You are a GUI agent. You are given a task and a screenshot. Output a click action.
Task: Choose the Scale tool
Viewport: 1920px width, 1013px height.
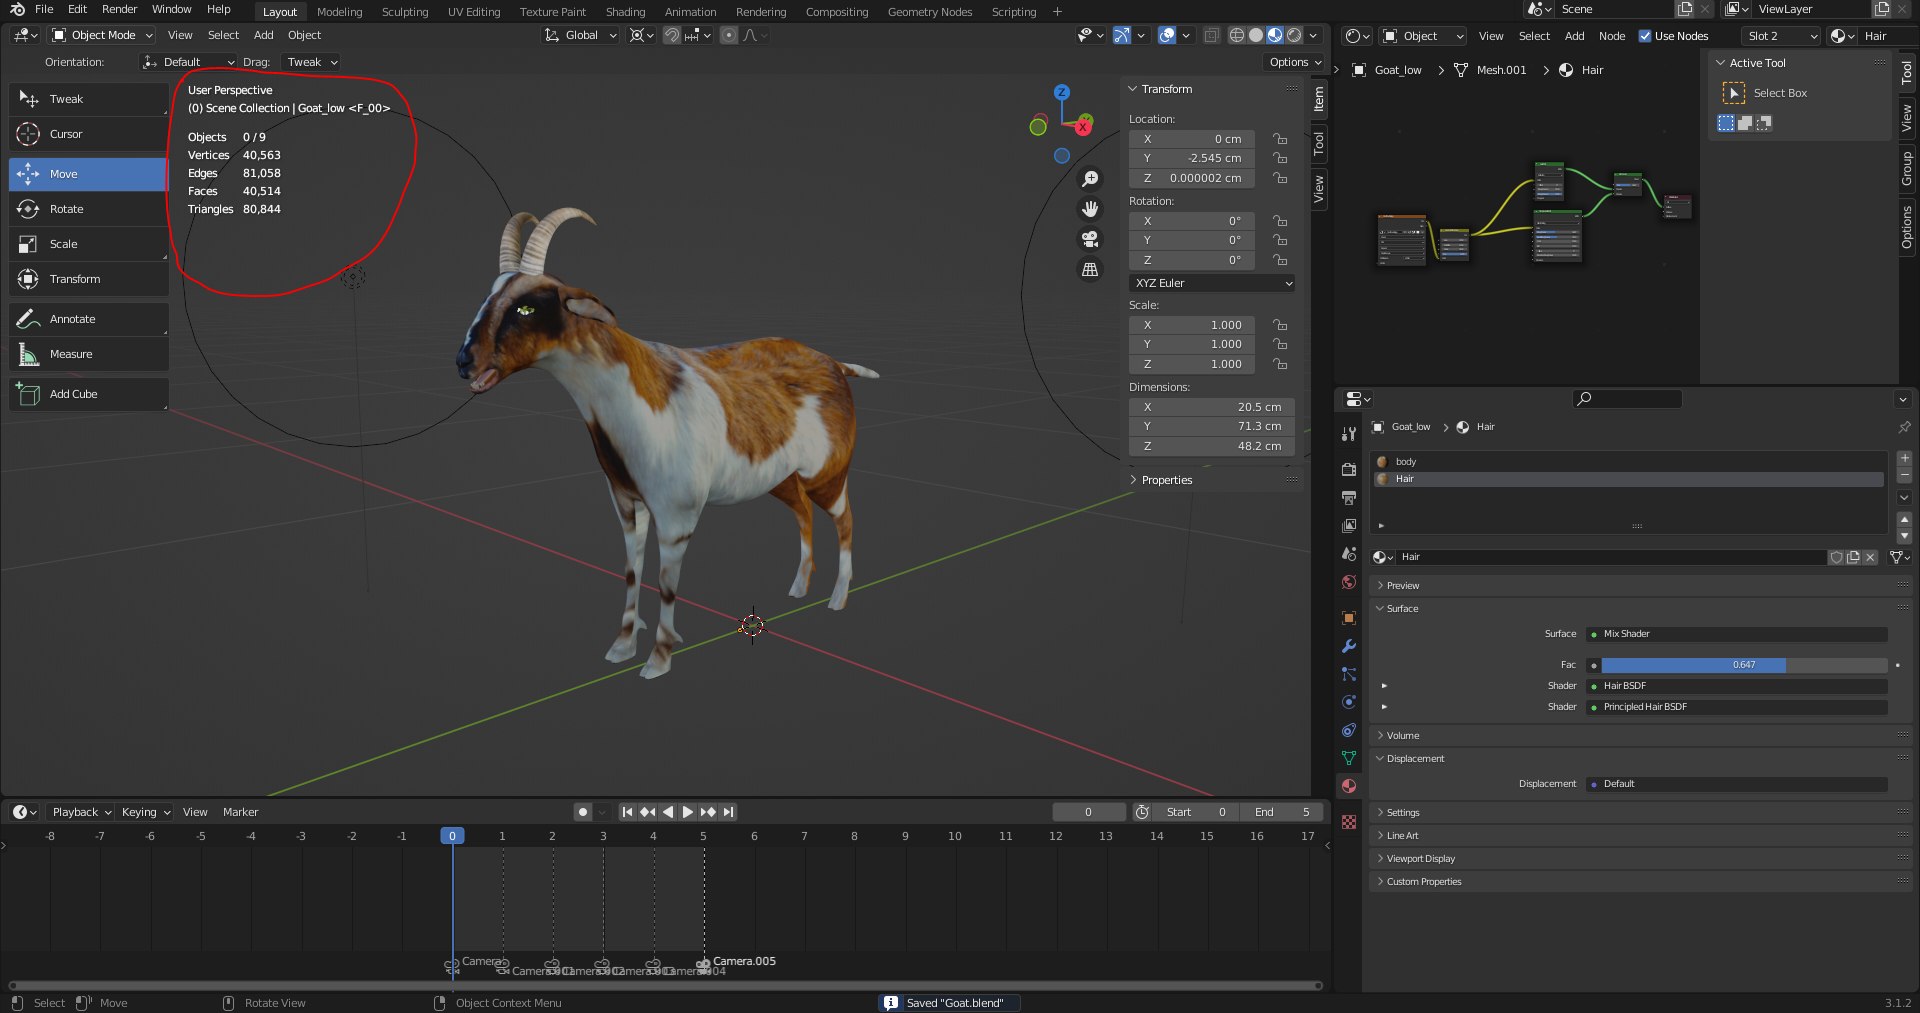(x=88, y=244)
